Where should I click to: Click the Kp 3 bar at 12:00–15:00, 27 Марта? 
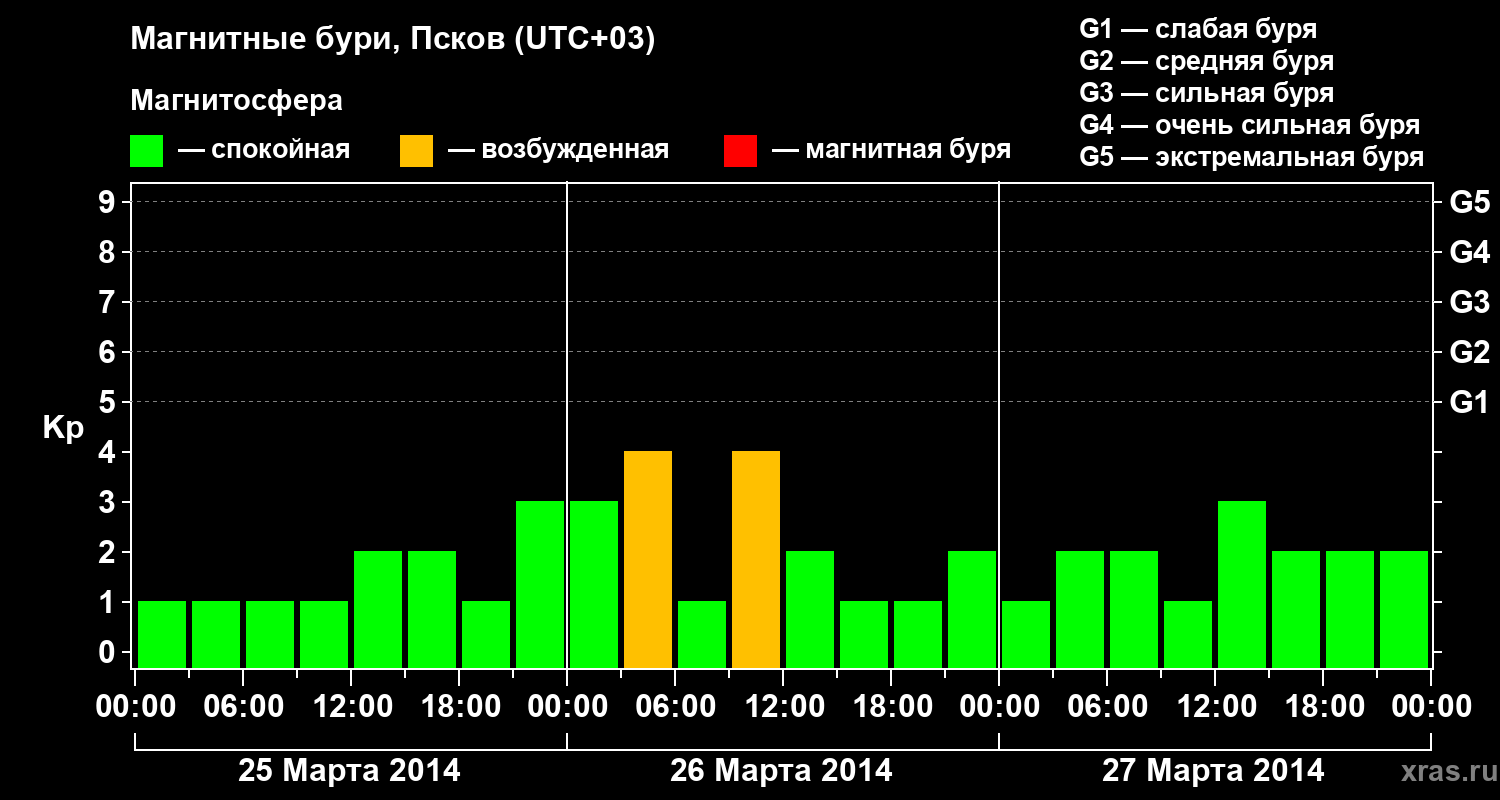pos(1242,585)
